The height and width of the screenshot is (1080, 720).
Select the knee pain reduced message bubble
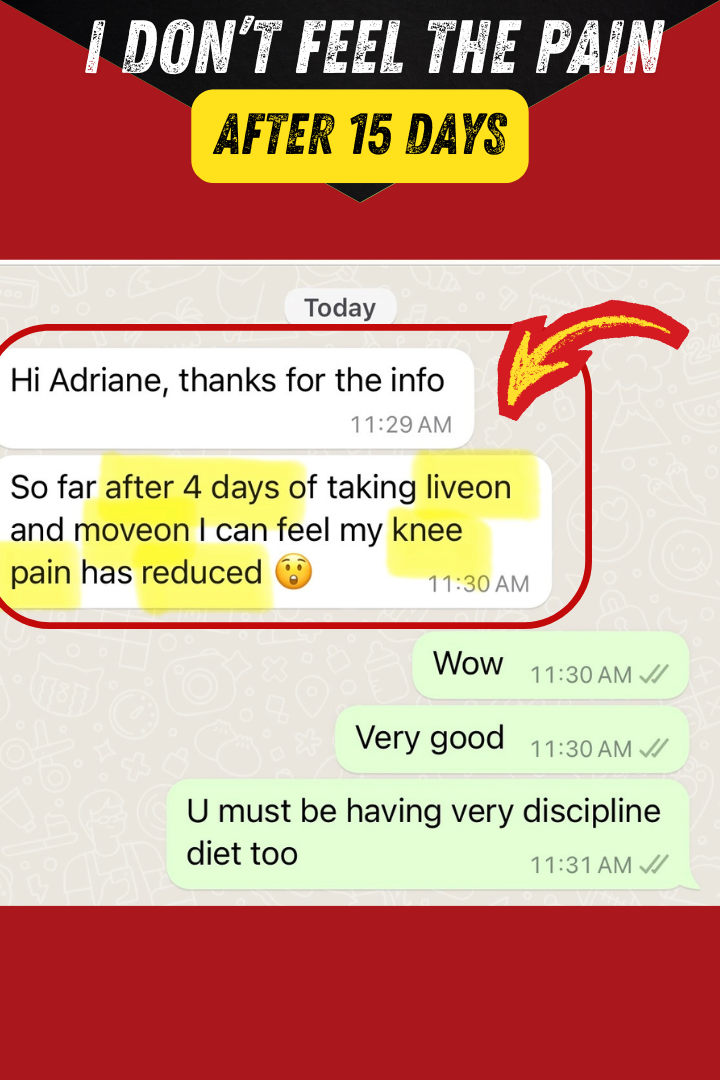(x=274, y=531)
